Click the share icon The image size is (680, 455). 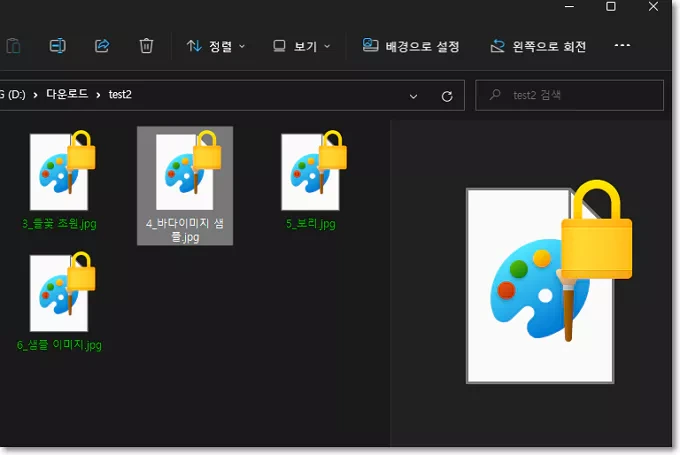102,46
